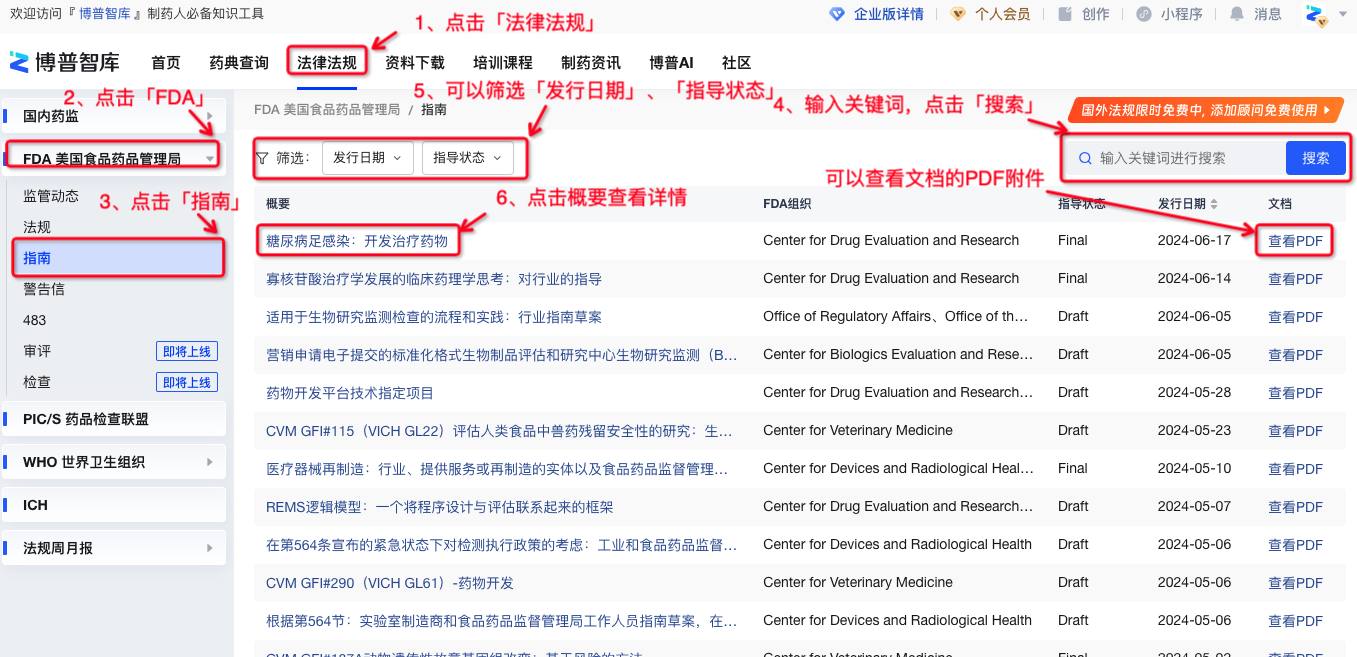Click 查看PDF for the 2024-05-07 row
1357x657 pixels.
point(1295,507)
